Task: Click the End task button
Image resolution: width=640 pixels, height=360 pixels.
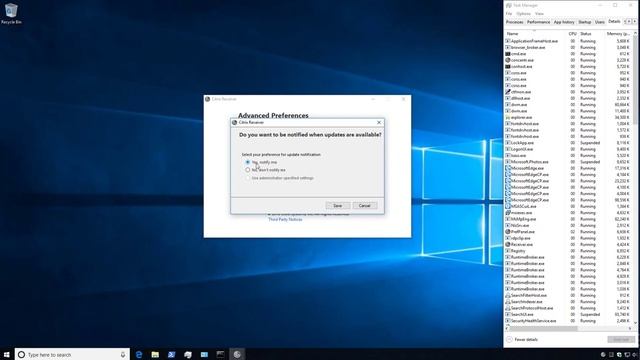Action: coord(621,340)
